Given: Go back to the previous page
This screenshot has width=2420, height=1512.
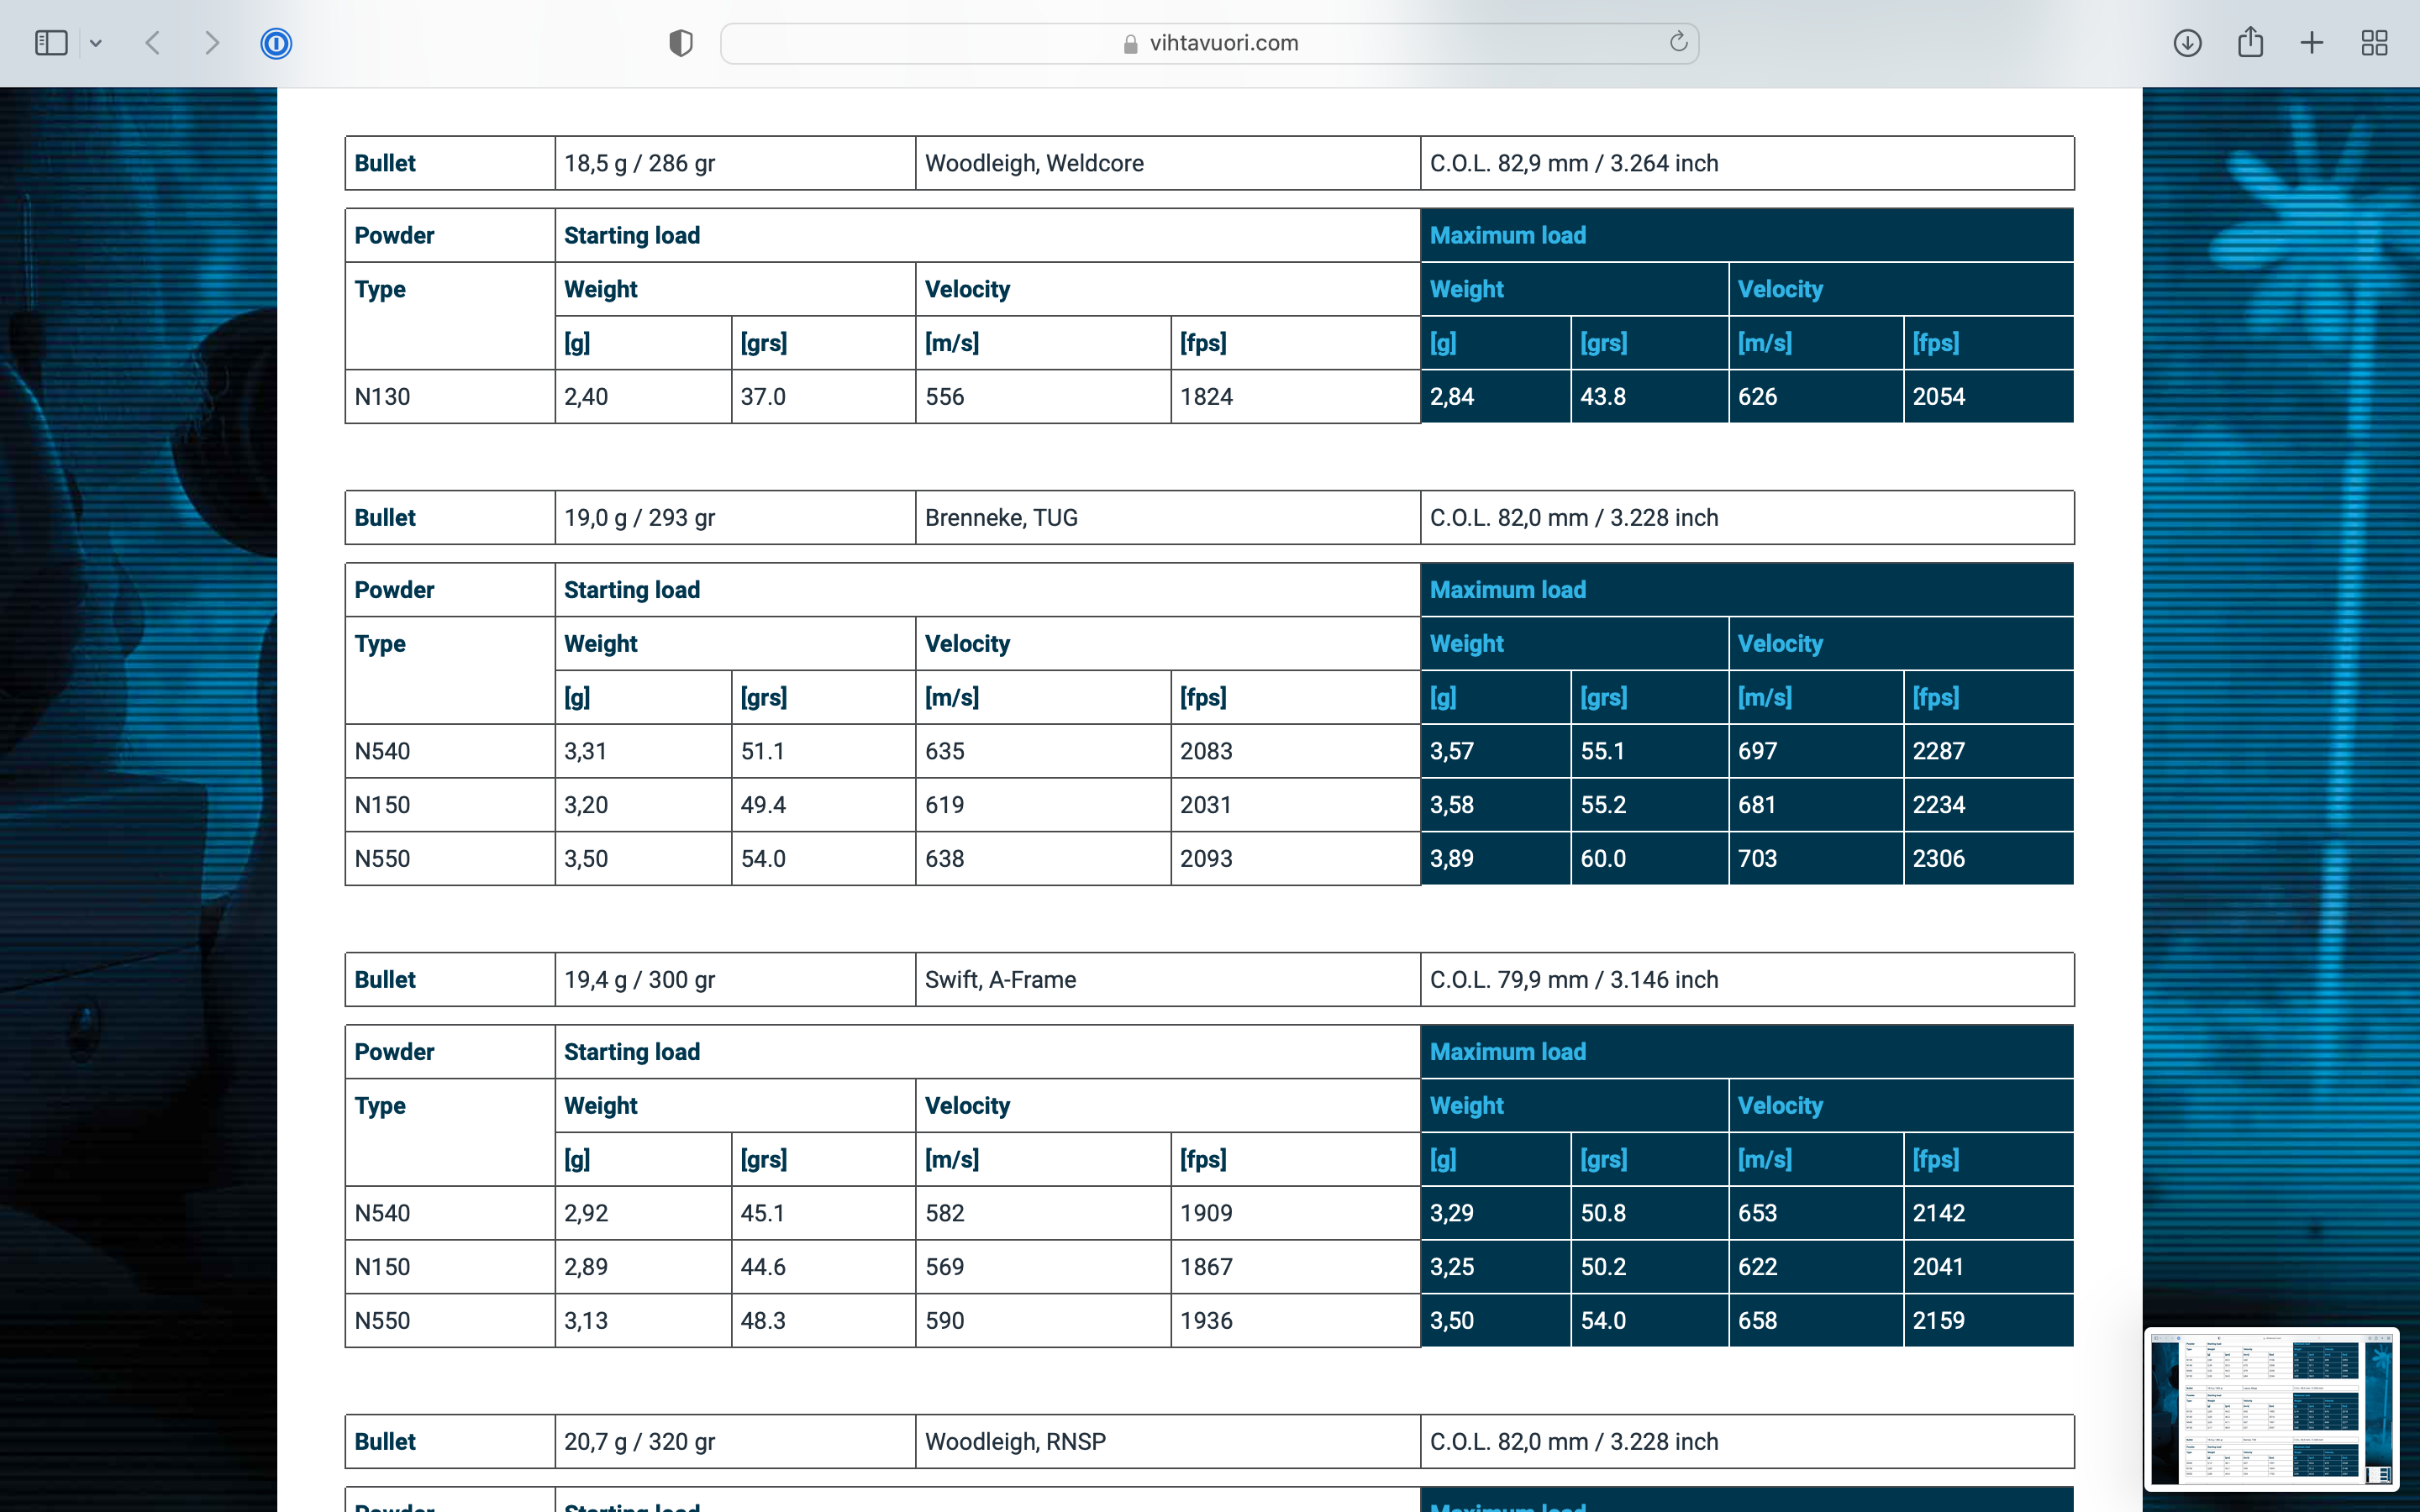Looking at the screenshot, I should coord(153,43).
